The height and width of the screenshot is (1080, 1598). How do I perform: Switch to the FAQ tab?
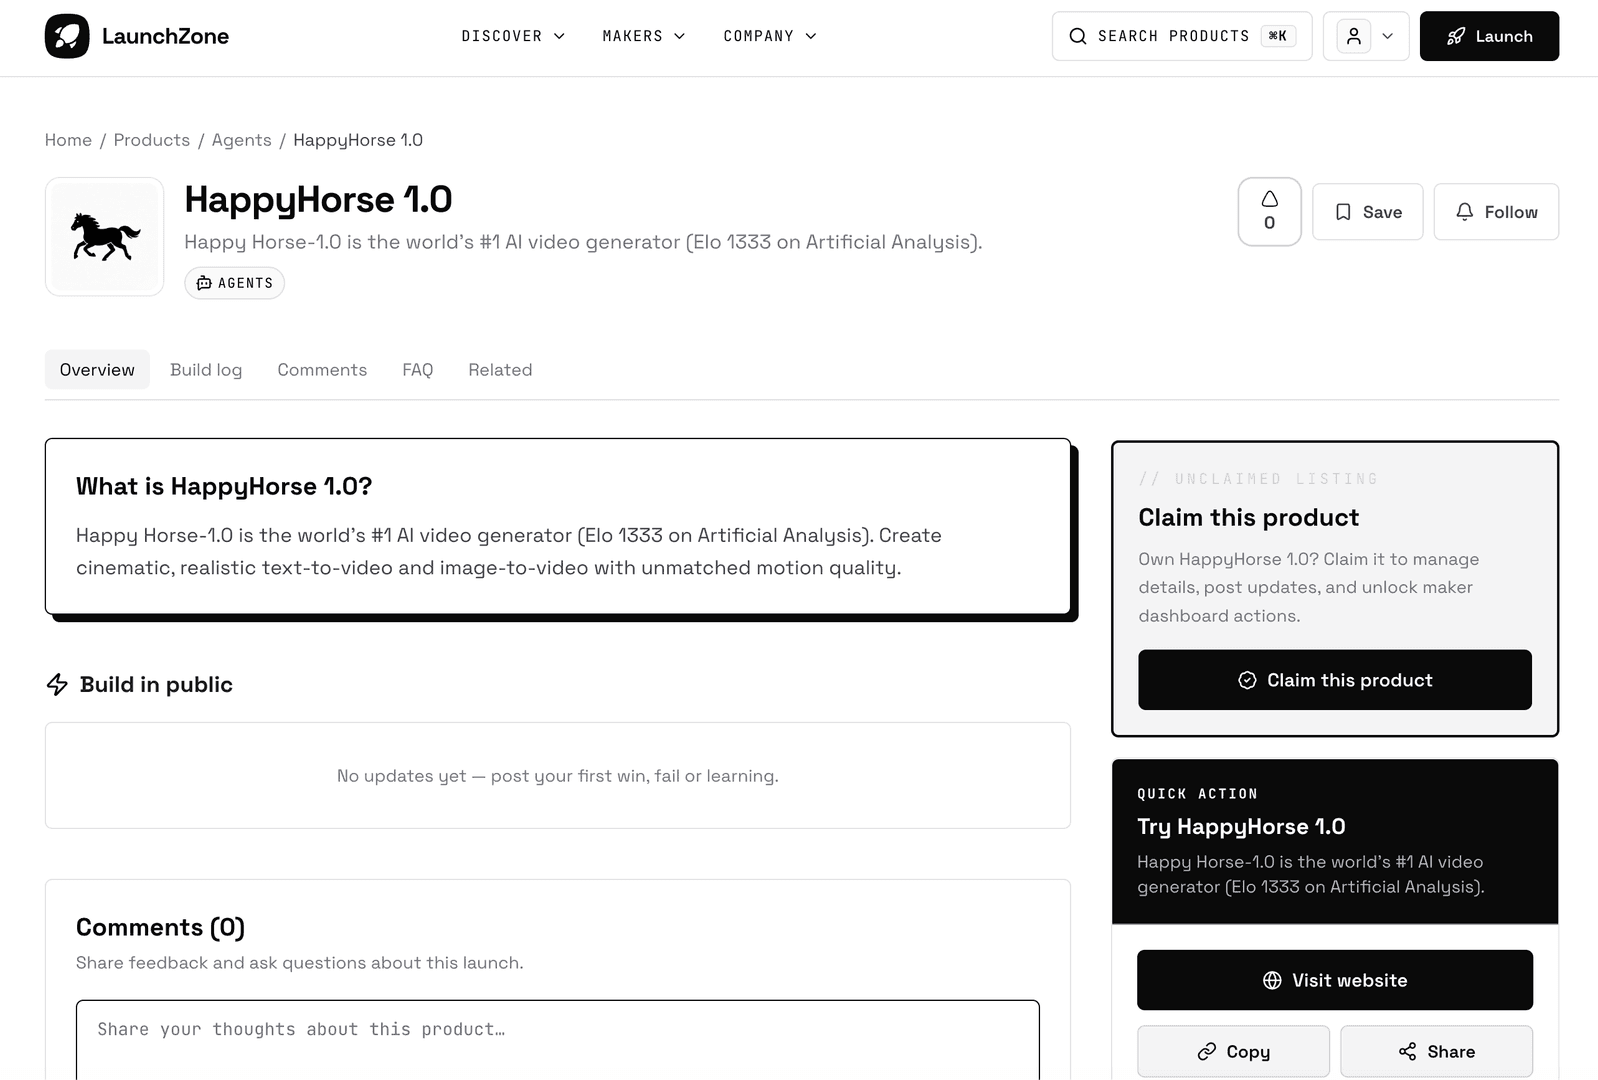[418, 370]
